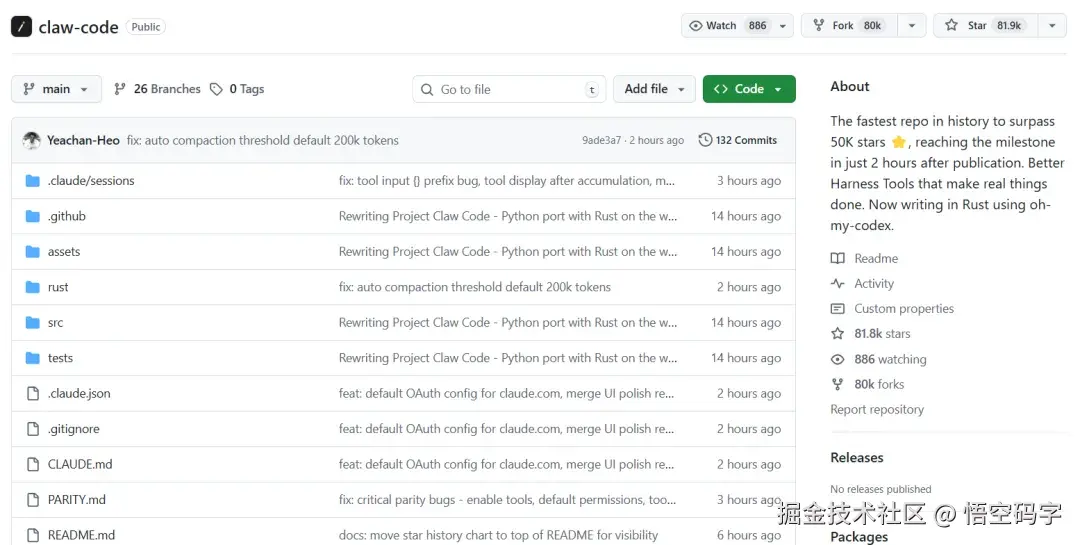Click the Fork button
Screen dimensions: 1080x545
[x=850, y=26]
